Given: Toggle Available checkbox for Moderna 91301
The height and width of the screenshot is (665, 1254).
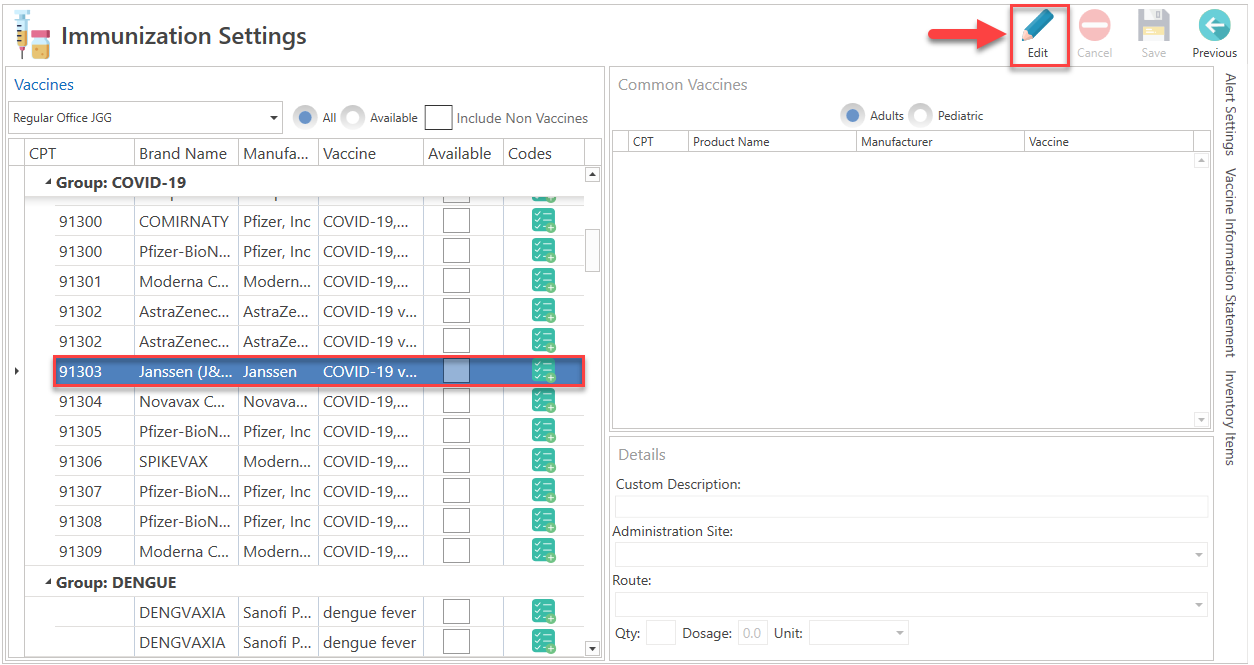Looking at the screenshot, I should pos(457,281).
